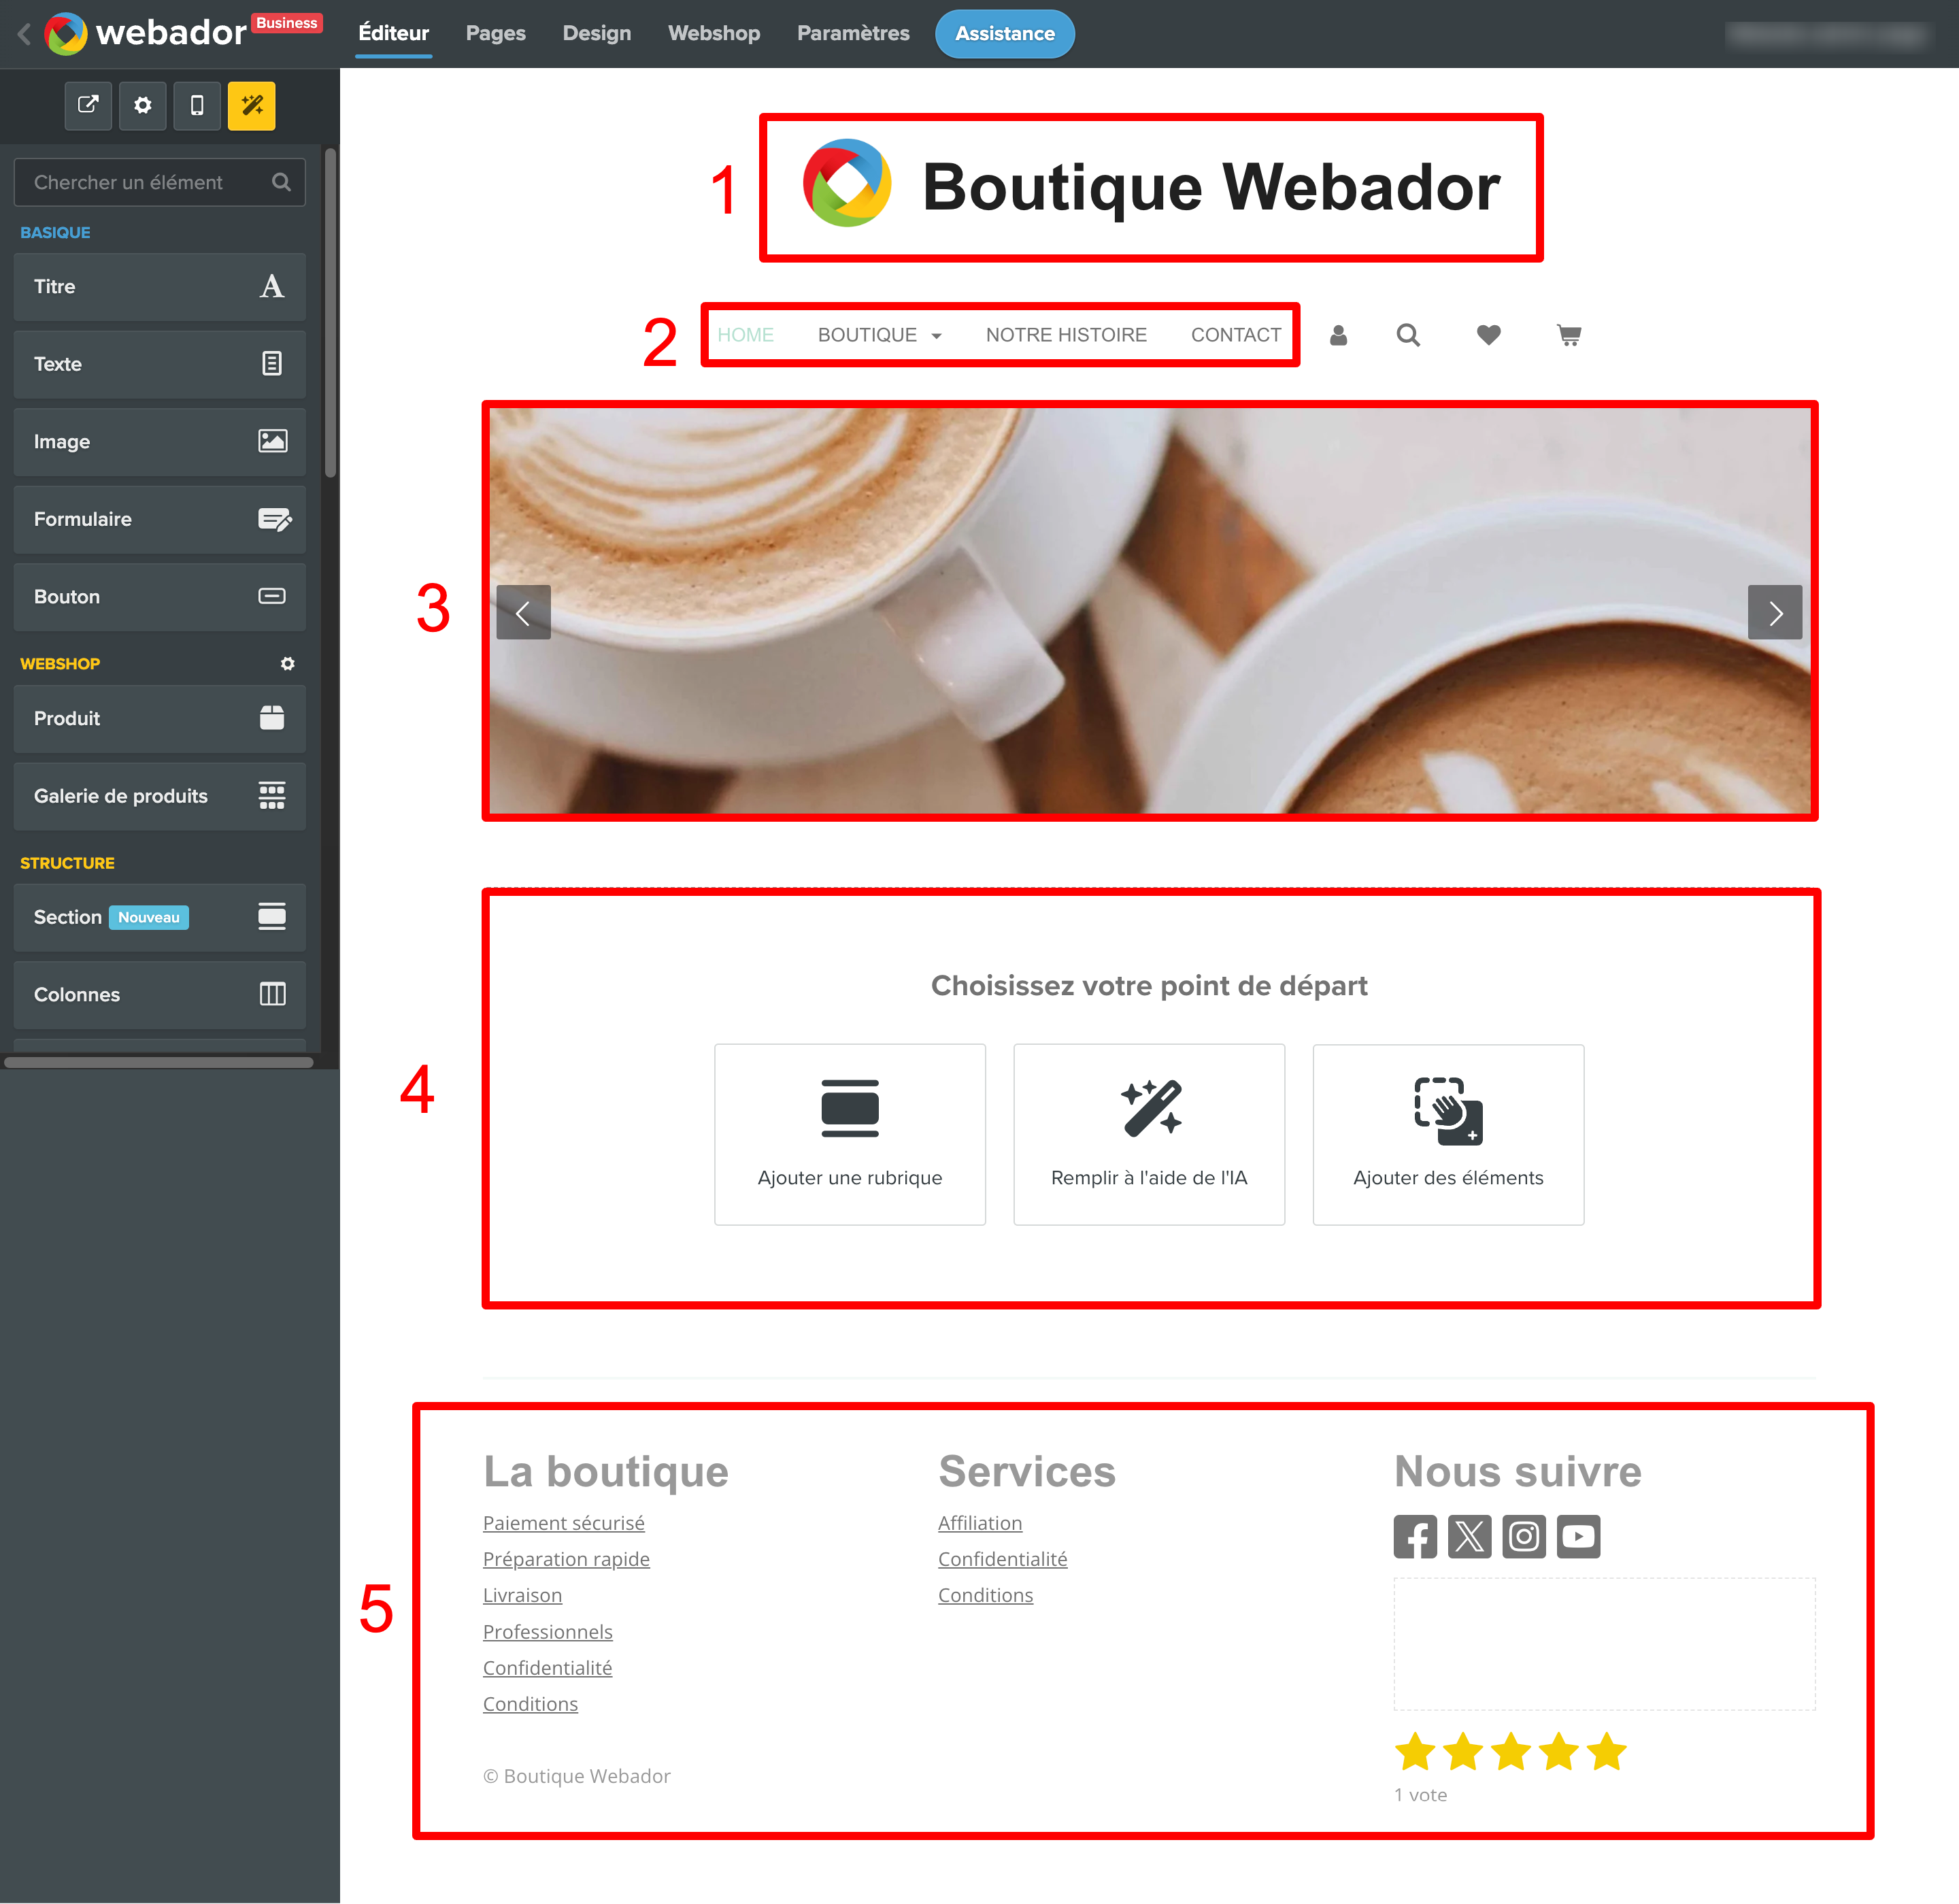Click the user account icon in site menu
This screenshot has width=1959, height=1904.
[1338, 335]
